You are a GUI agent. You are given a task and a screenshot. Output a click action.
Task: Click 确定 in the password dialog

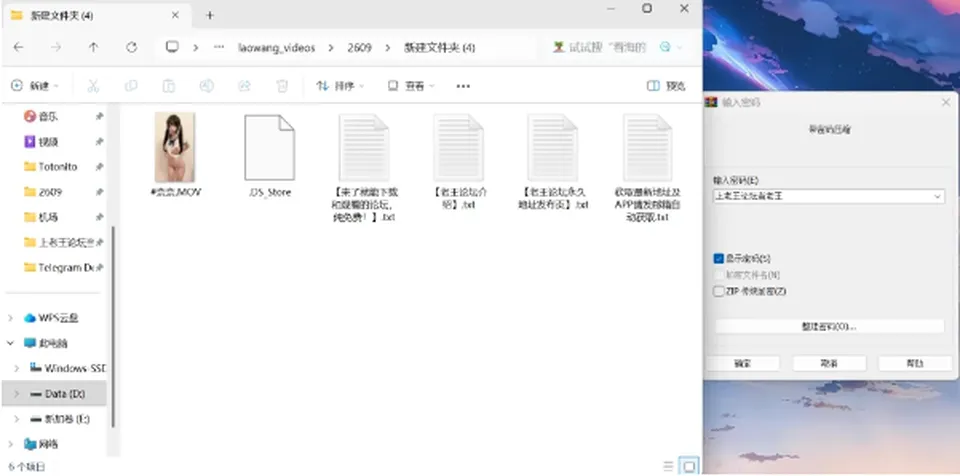tap(743, 363)
